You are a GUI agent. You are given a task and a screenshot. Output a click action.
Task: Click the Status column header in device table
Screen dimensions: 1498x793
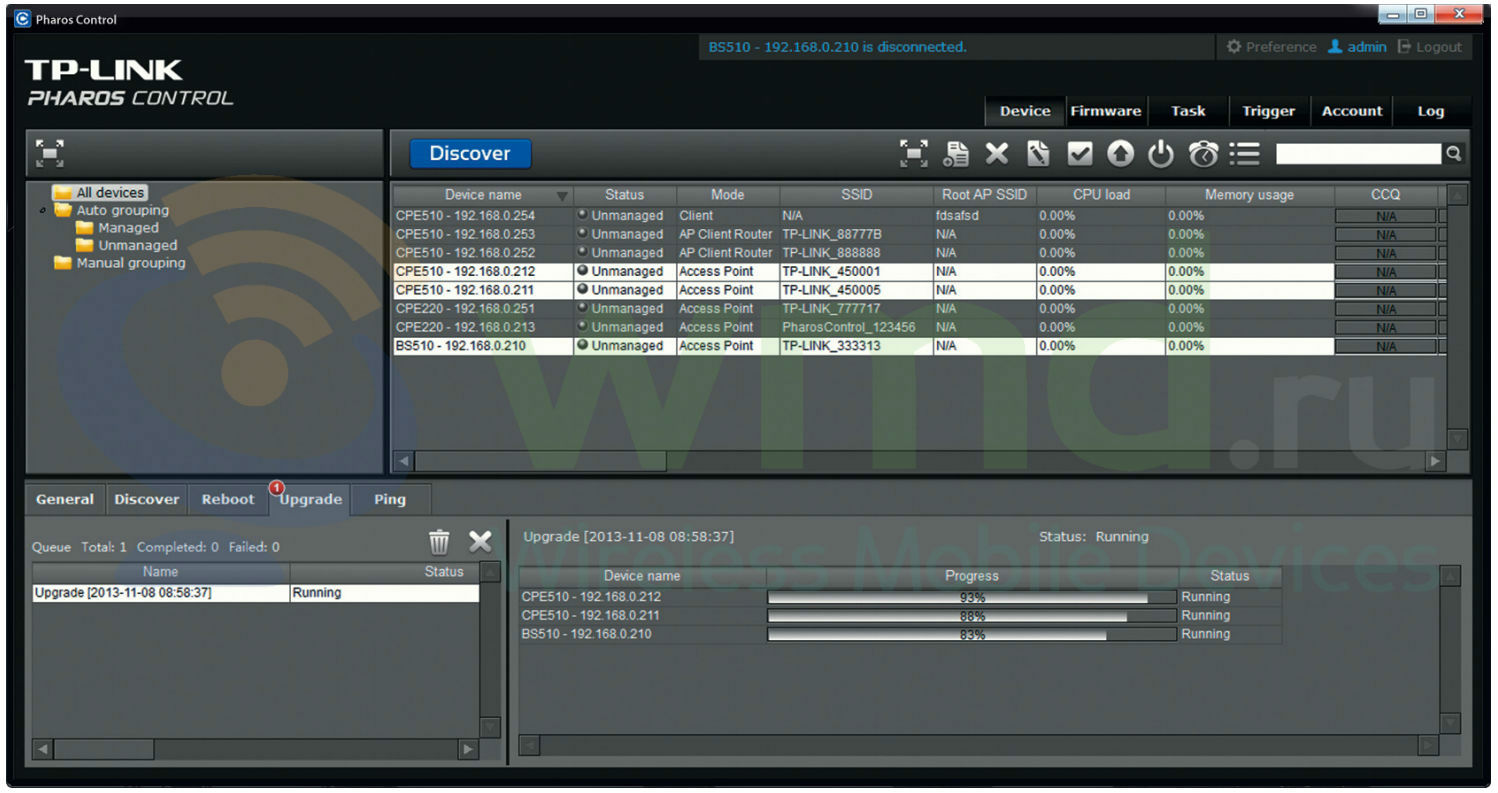624,195
